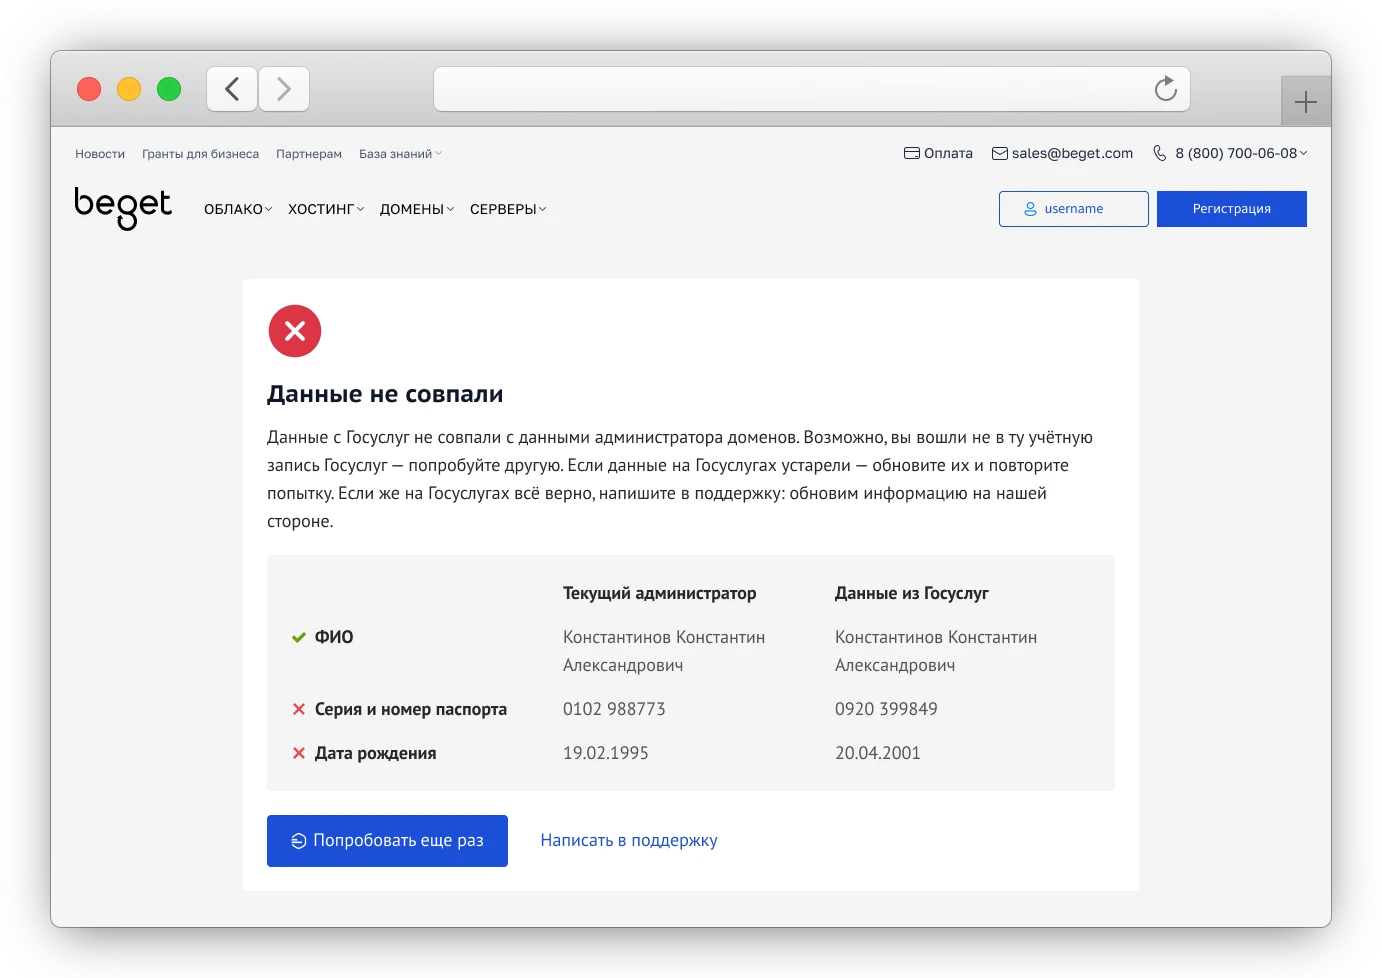Expand the ХОСТИНГ menu
This screenshot has width=1382, height=978.
(326, 209)
